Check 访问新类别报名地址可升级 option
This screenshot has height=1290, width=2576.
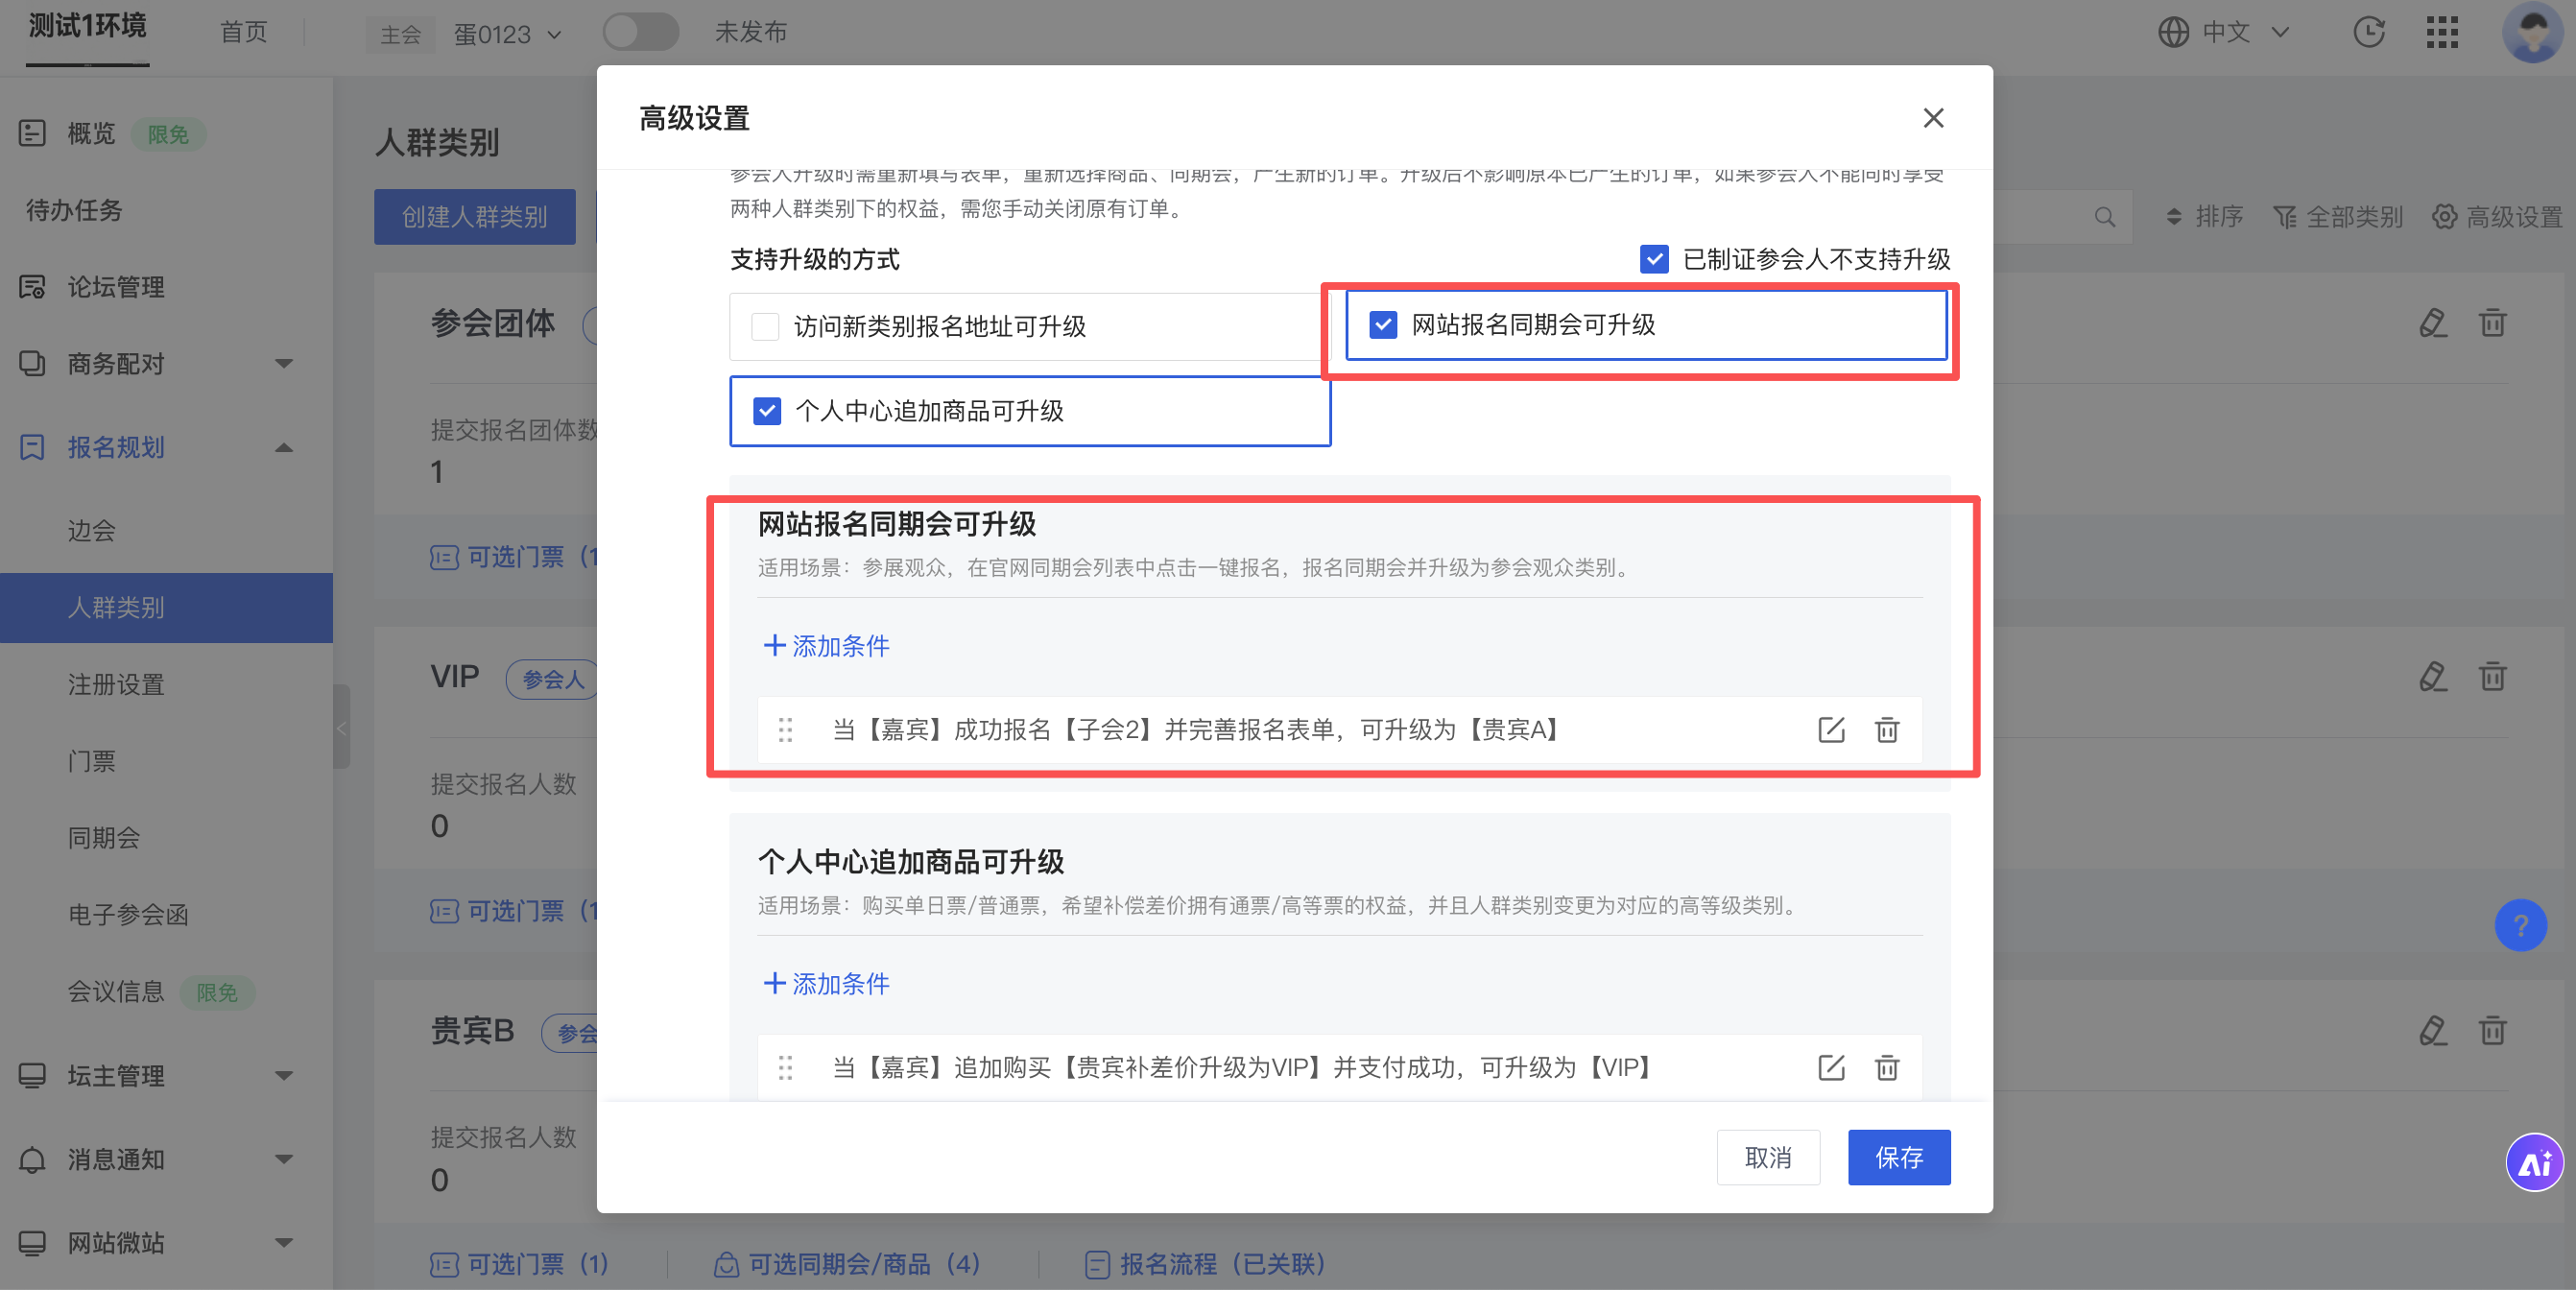[765, 327]
